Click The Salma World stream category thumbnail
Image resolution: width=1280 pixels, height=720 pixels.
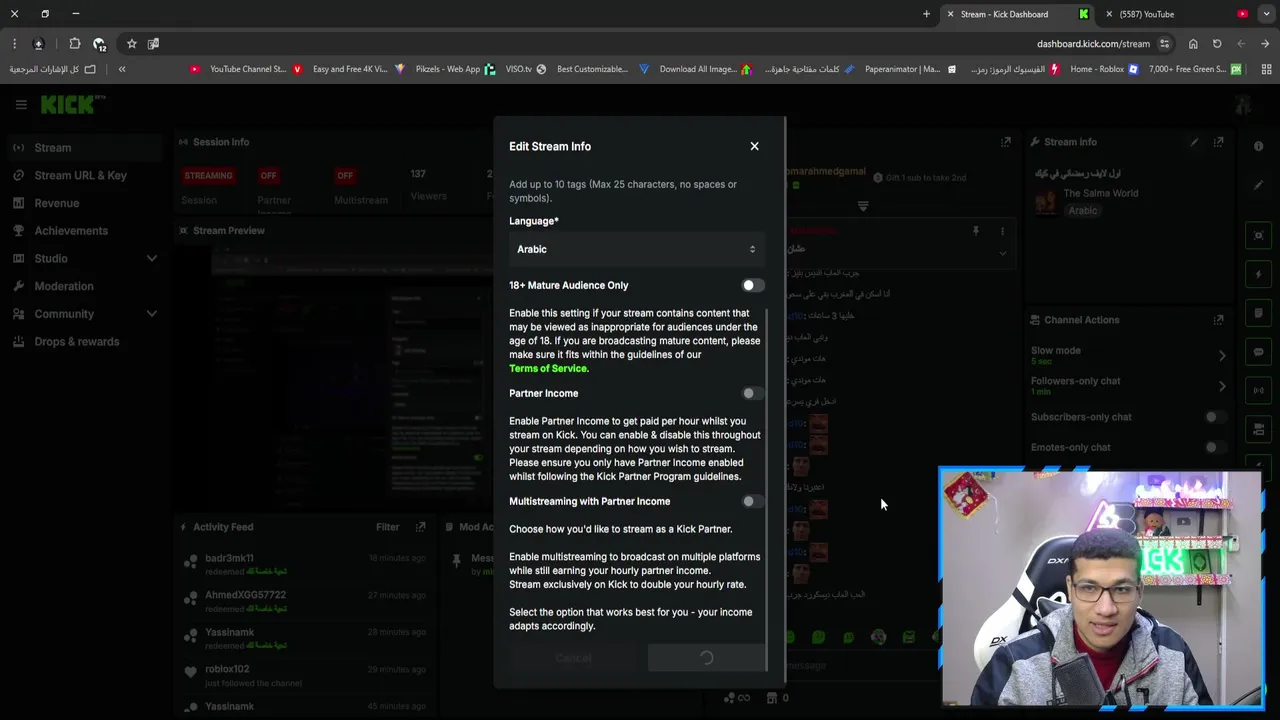tap(1046, 202)
